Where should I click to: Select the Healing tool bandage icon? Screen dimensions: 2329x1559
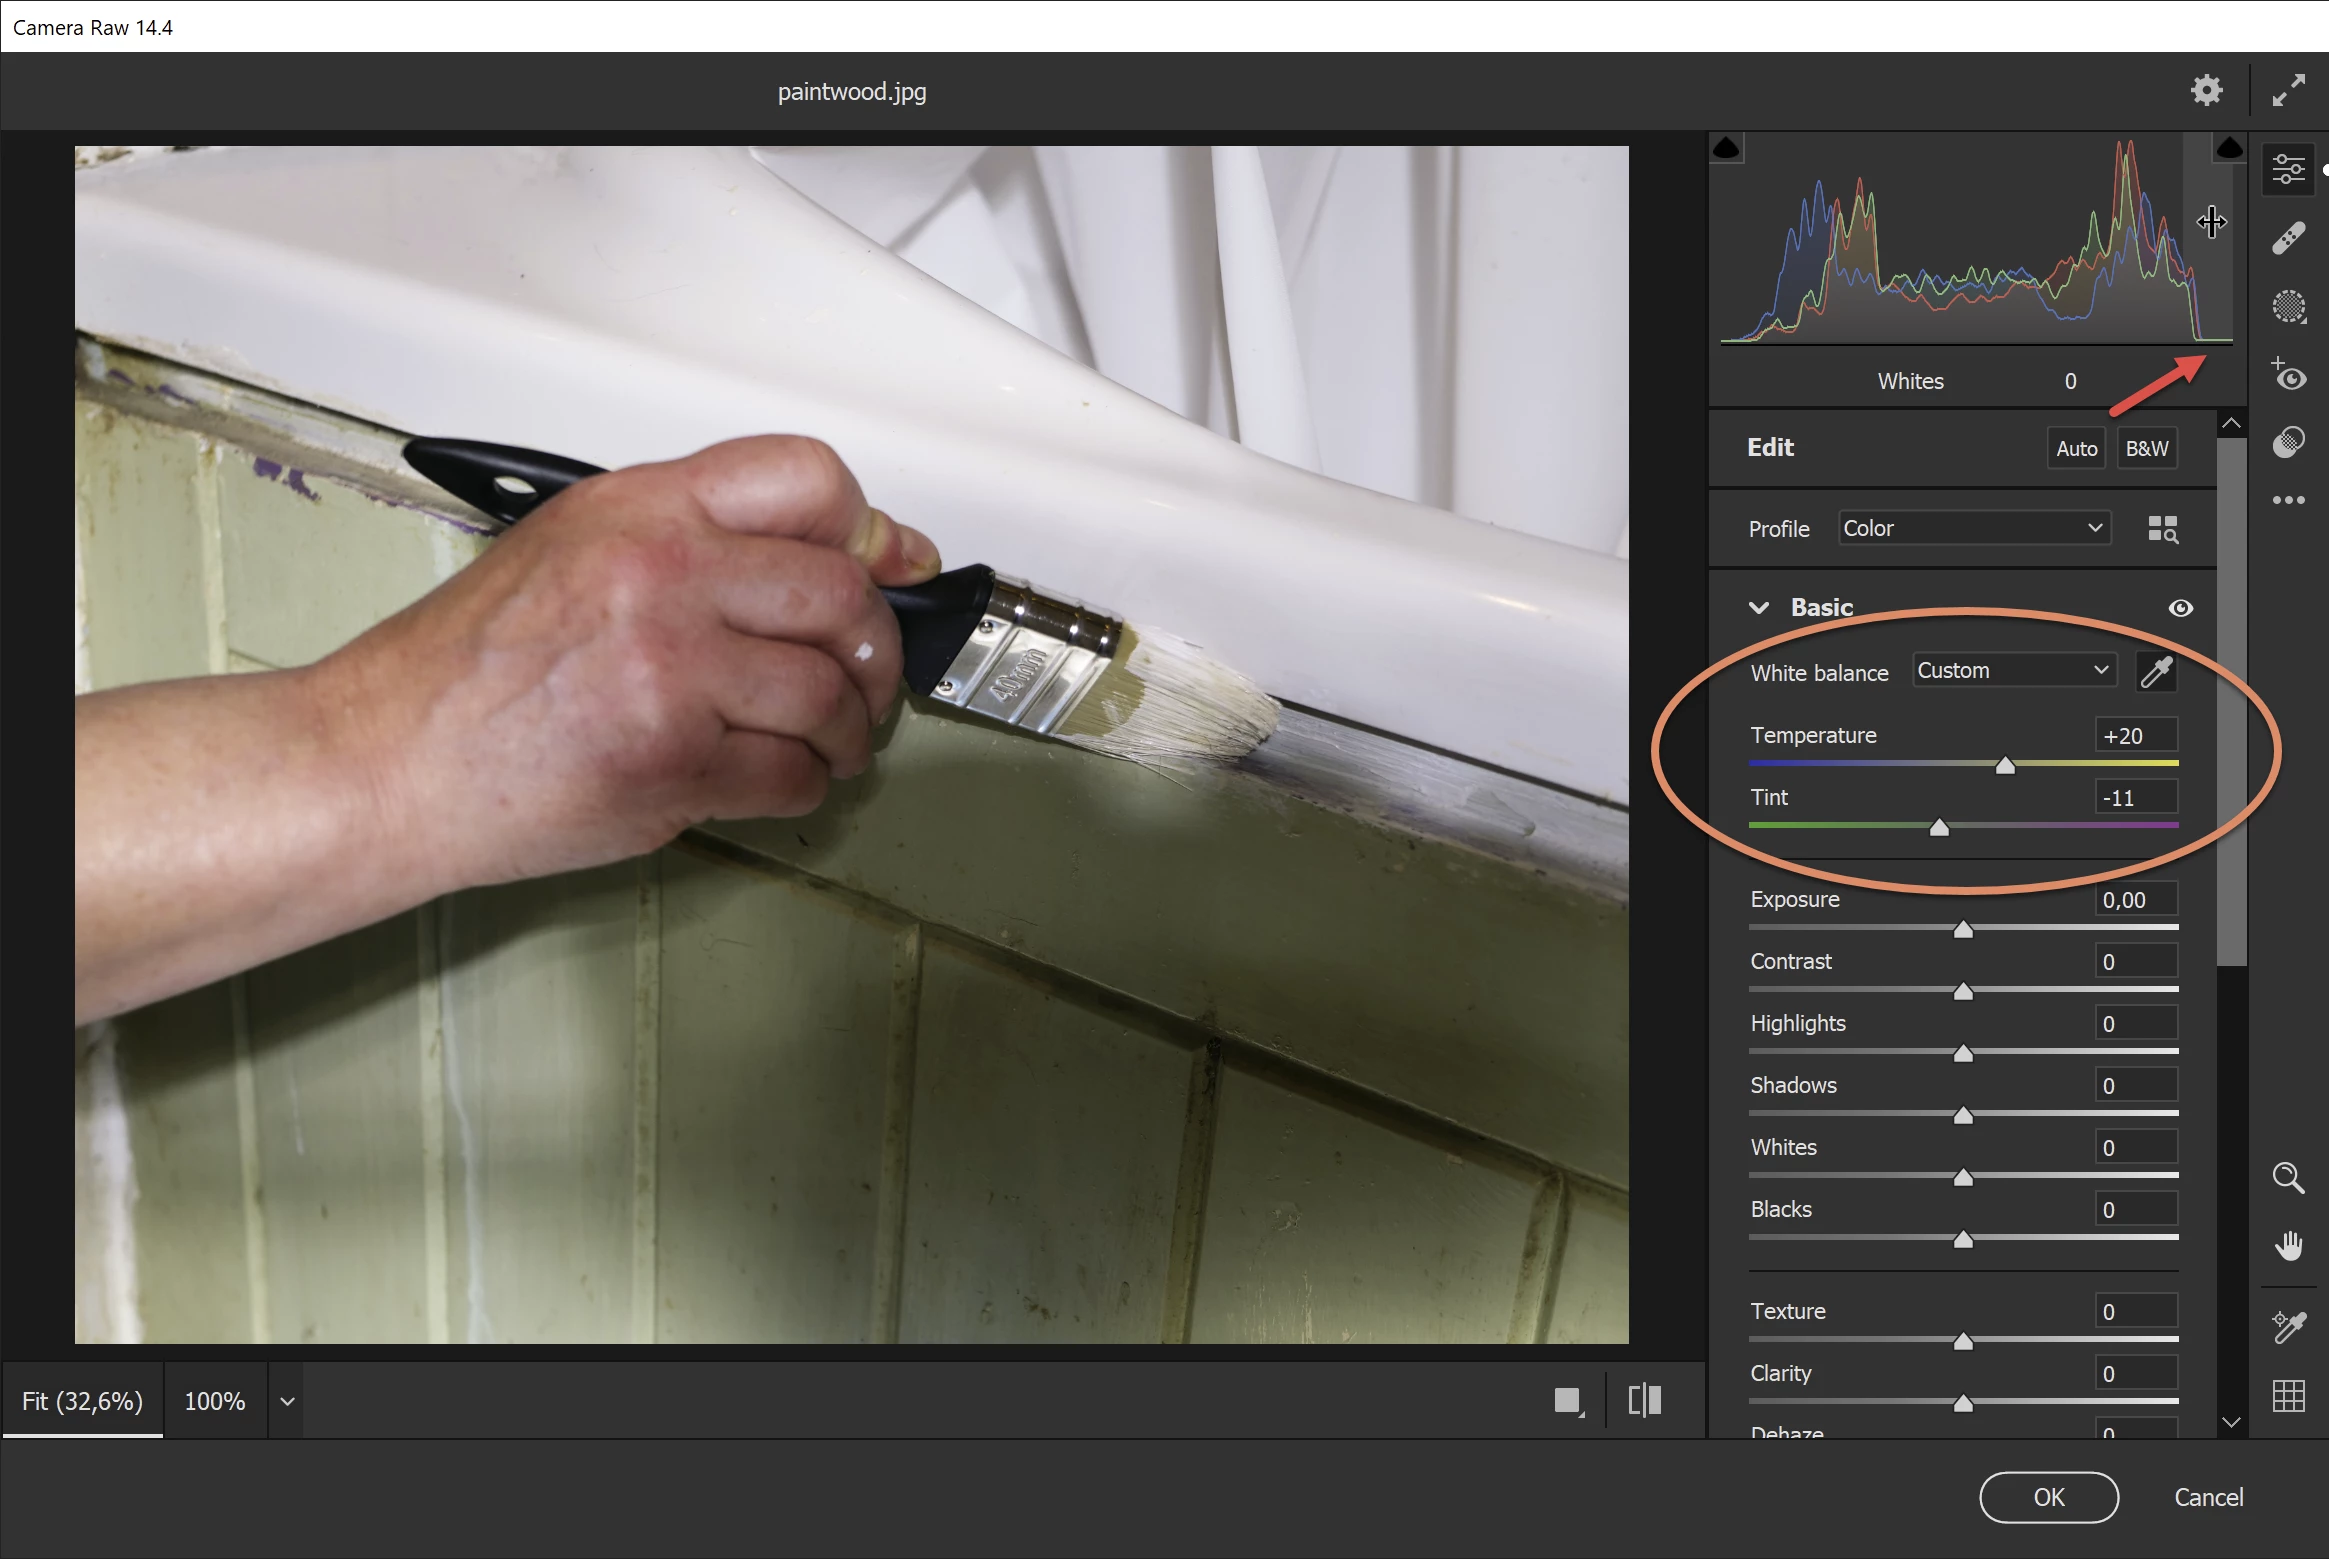(x=2288, y=238)
